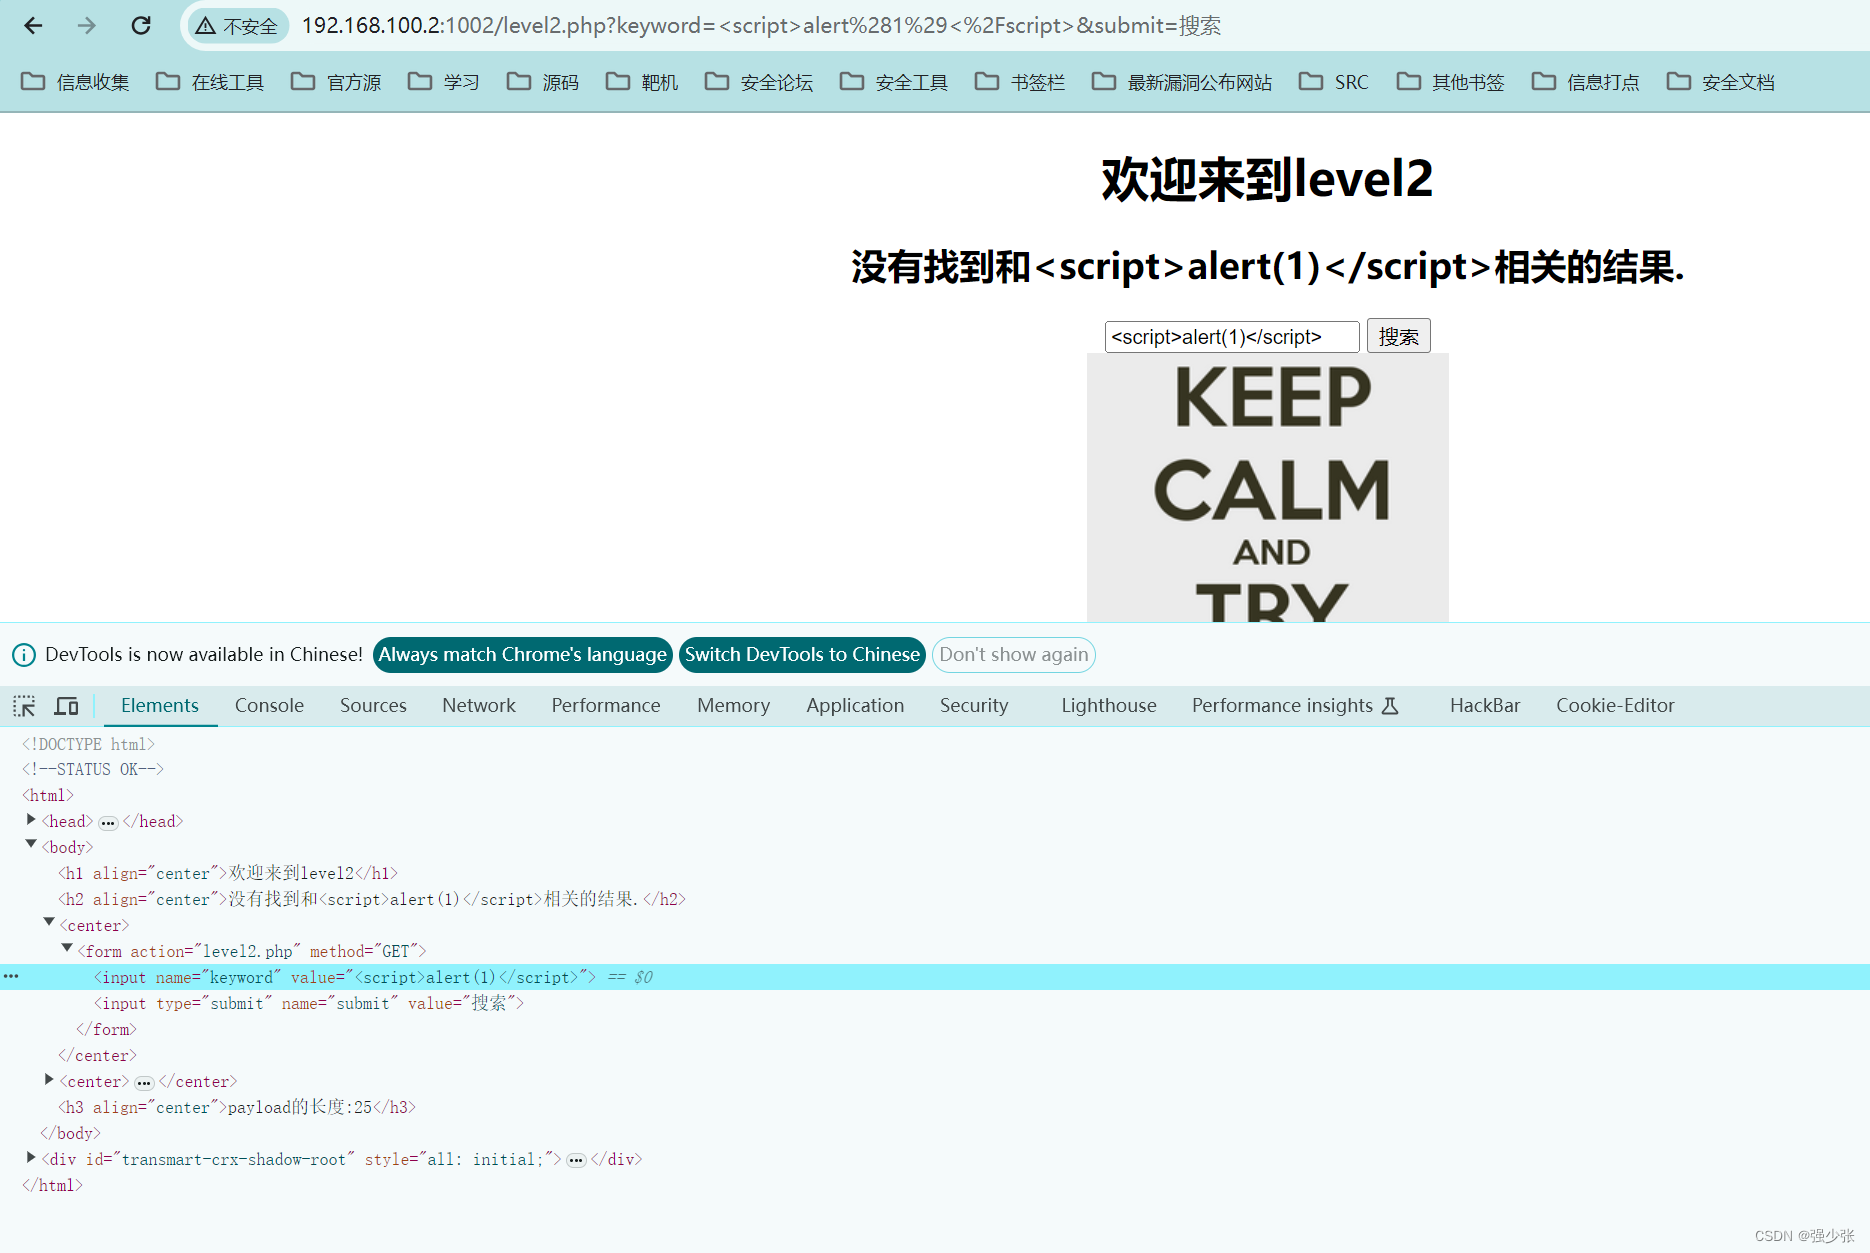Open the Cookie-Editor tab
1870x1253 pixels.
[1615, 706]
